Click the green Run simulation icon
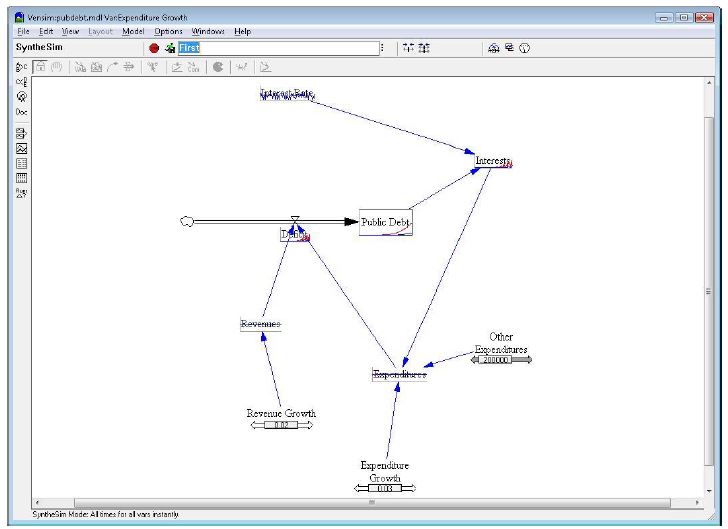The width and height of the screenshot is (728, 529). pyautogui.click(x=169, y=48)
